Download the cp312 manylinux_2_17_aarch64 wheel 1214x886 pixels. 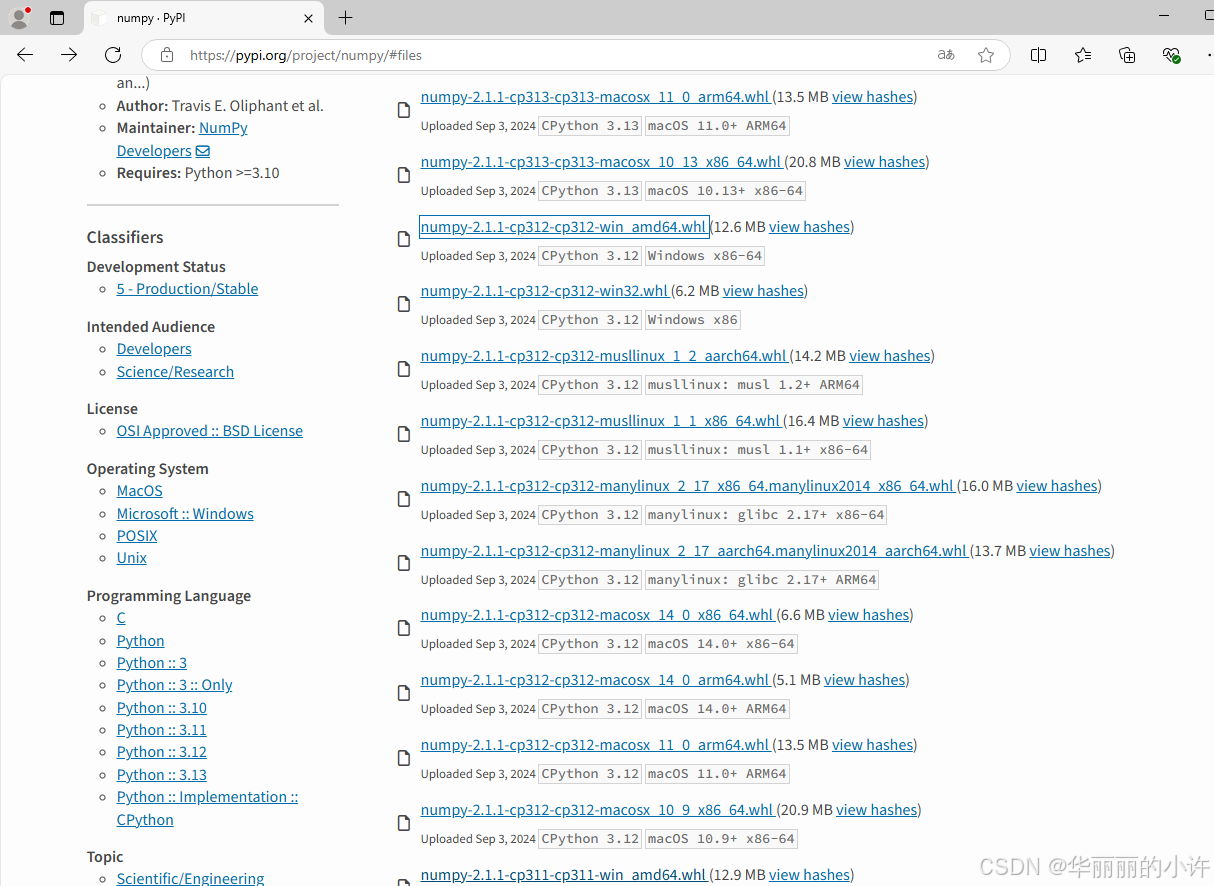[x=694, y=551]
